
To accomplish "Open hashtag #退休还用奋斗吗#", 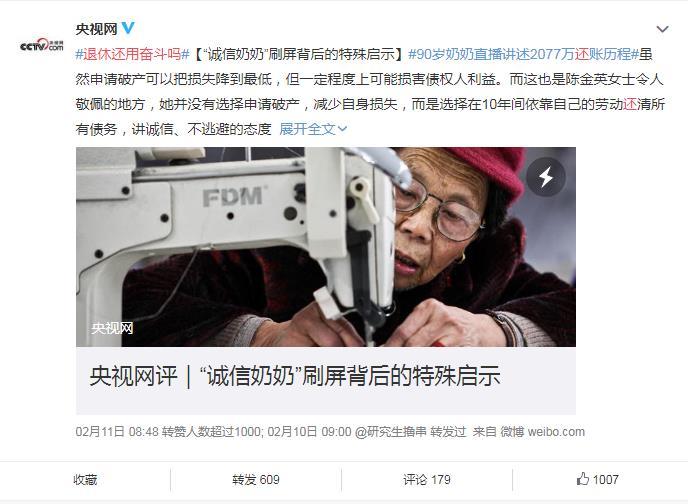I will pyautogui.click(x=132, y=54).
